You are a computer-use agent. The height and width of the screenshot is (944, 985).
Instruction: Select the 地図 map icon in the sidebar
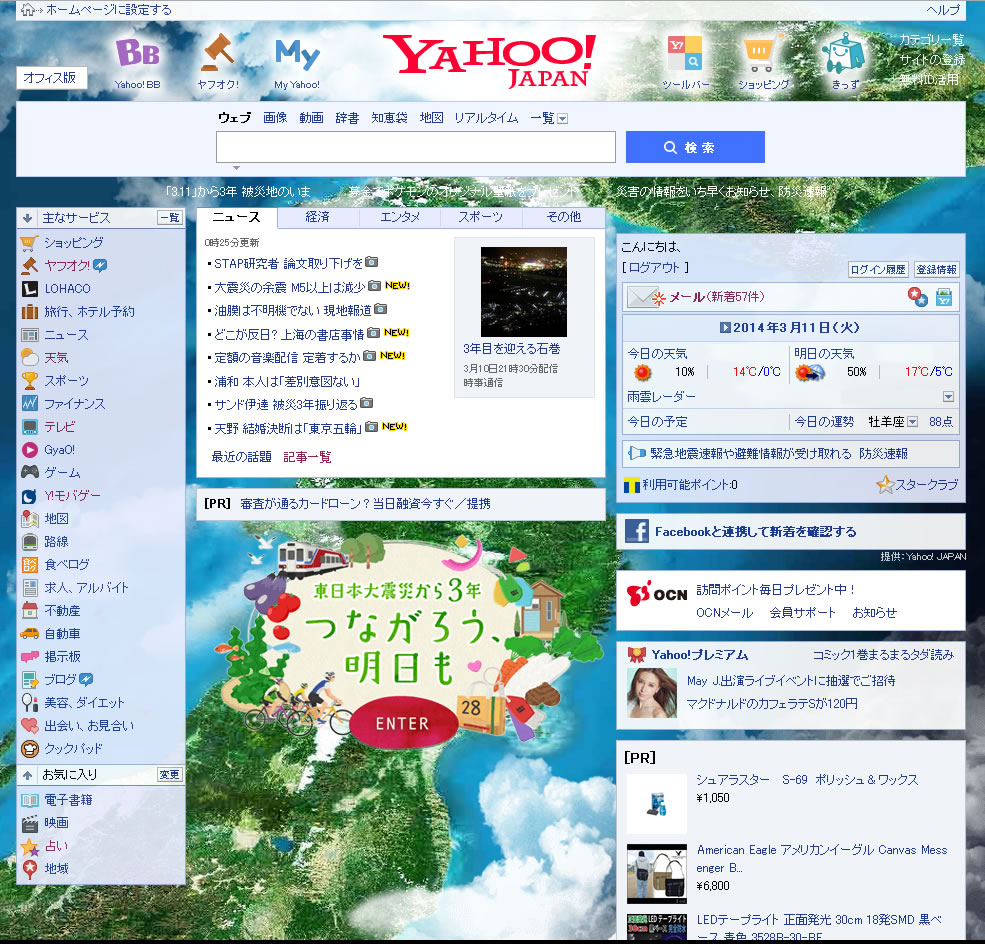30,519
